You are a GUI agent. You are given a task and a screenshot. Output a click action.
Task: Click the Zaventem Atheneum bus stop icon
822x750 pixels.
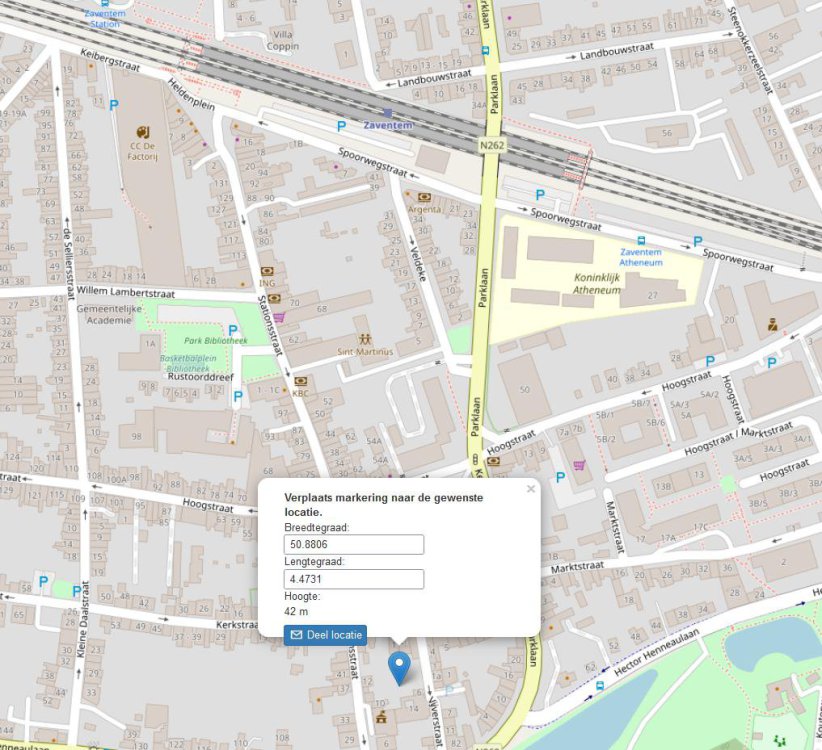[x=640, y=240]
